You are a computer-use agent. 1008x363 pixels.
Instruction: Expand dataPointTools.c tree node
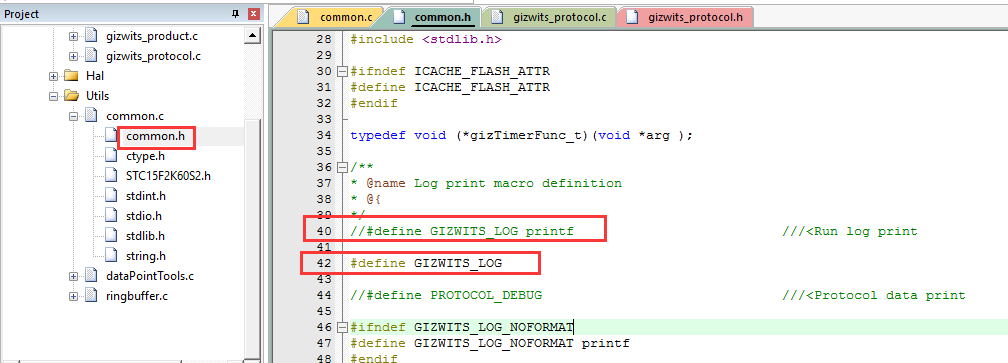73,276
